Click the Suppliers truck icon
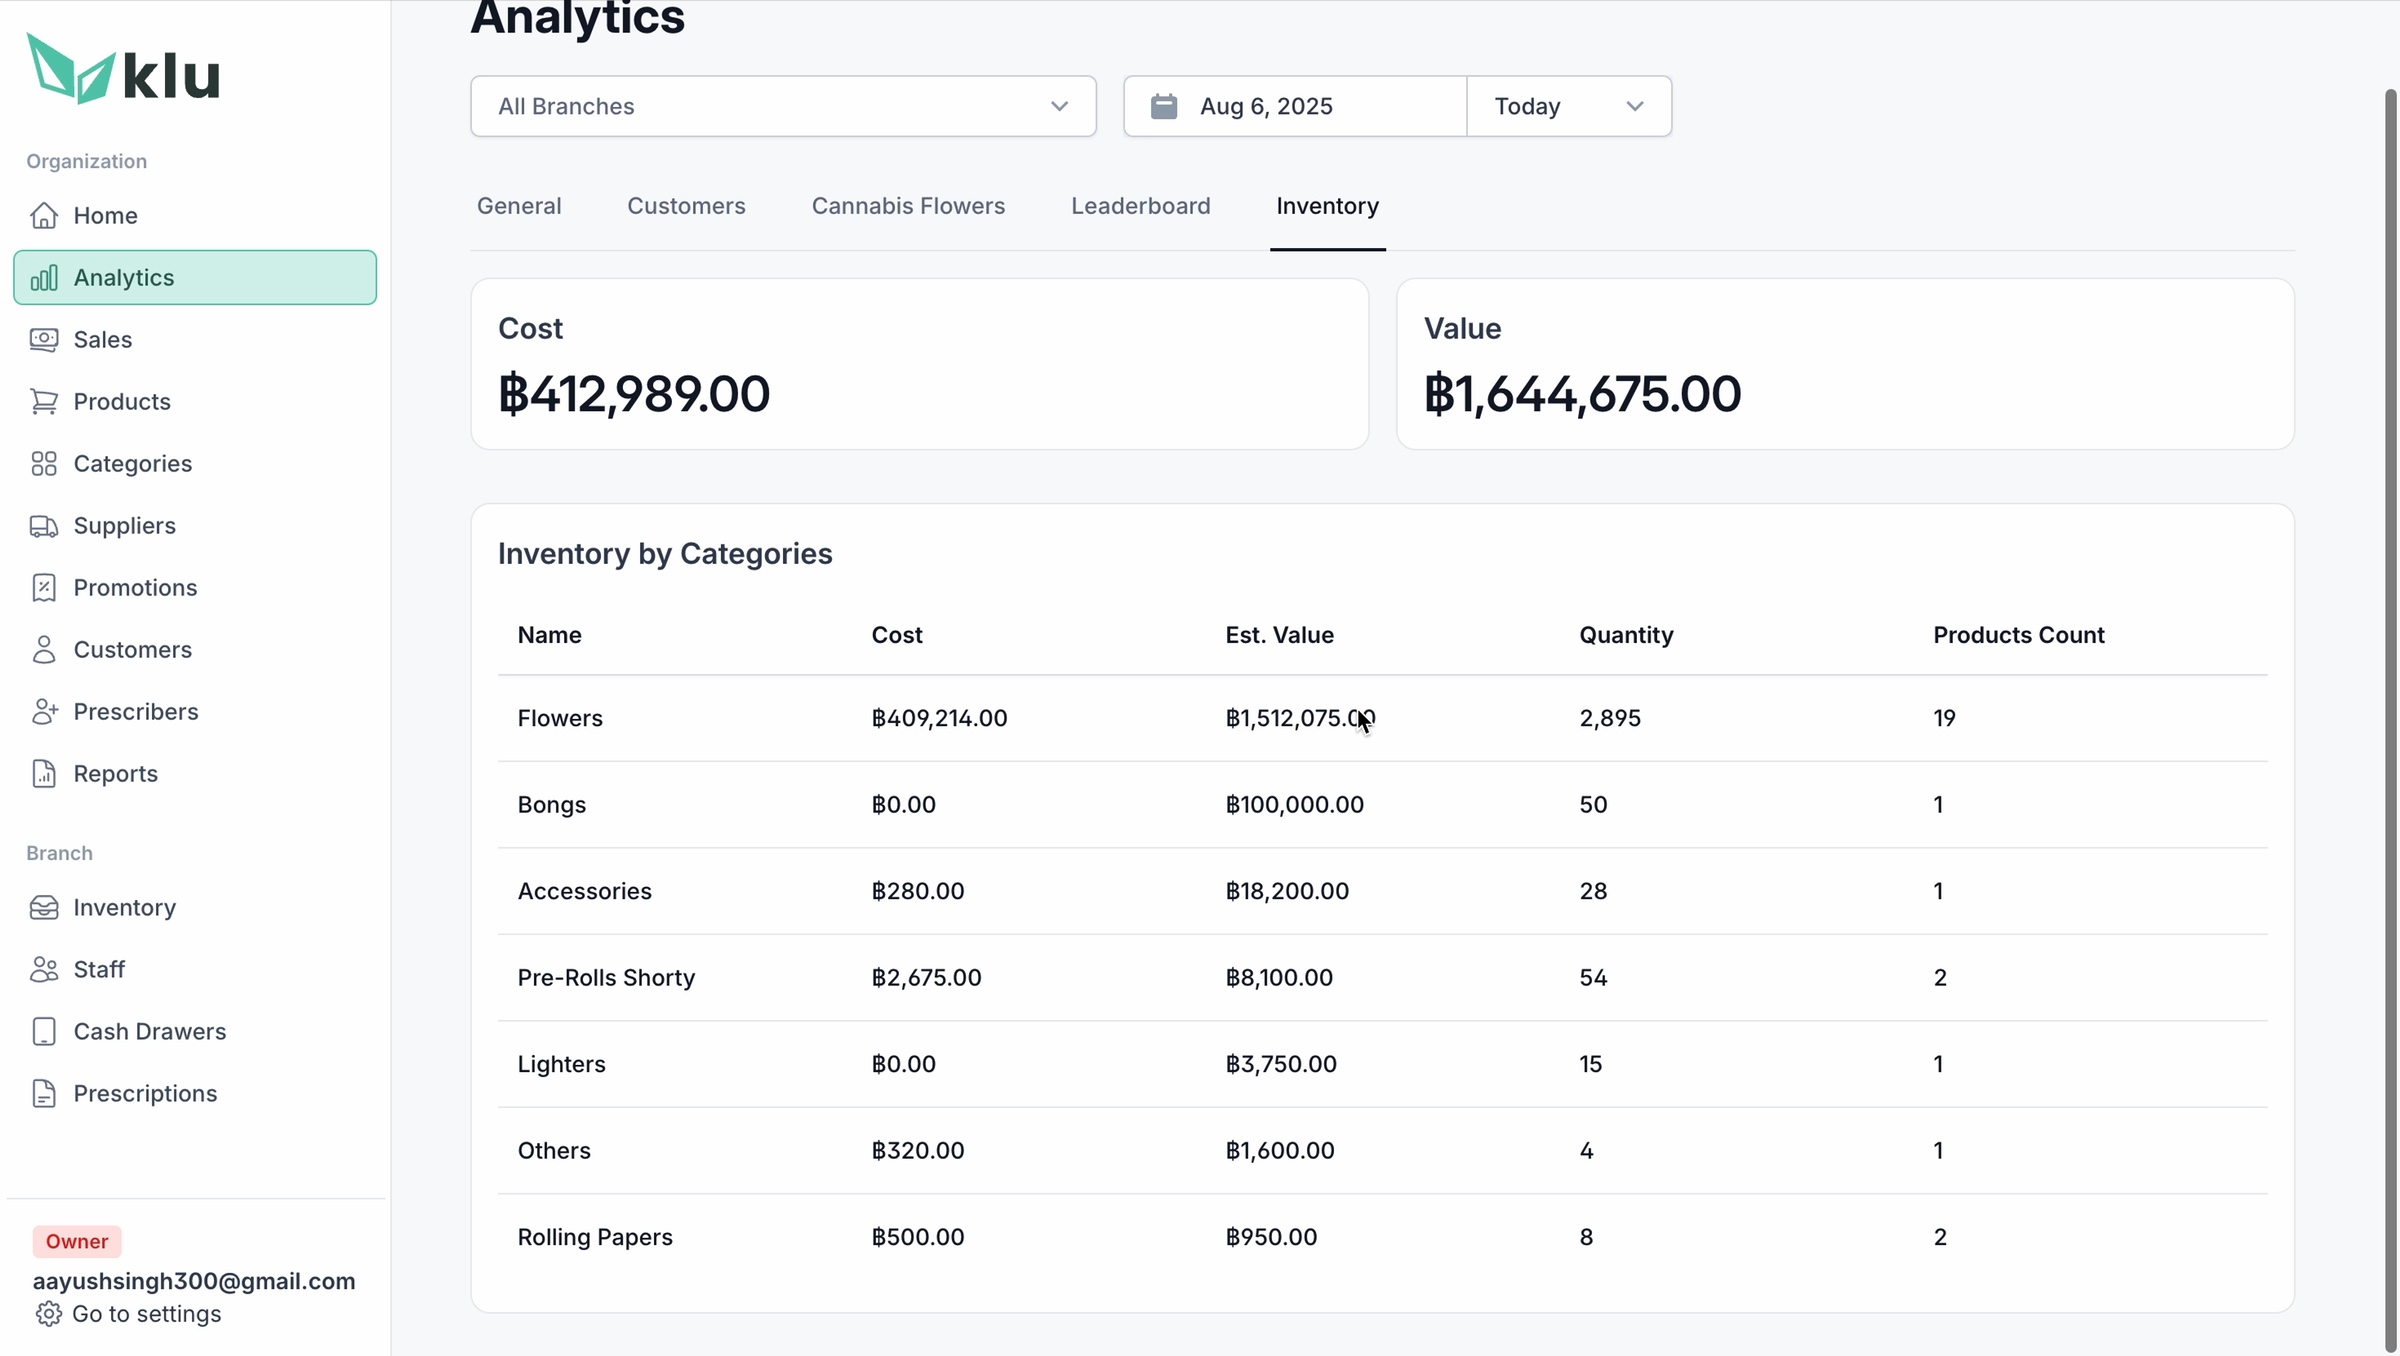This screenshot has height=1356, width=2400. click(x=44, y=525)
